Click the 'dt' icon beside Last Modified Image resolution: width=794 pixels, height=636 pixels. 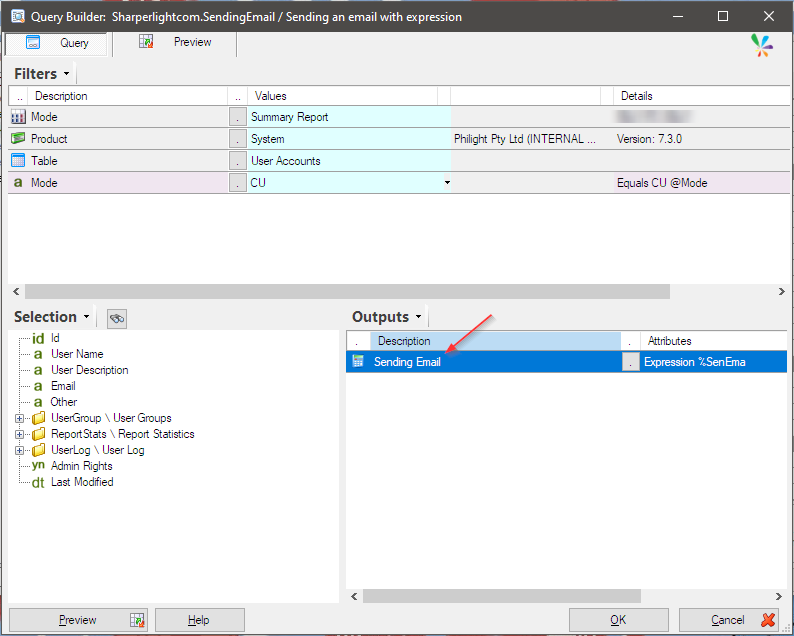(38, 483)
